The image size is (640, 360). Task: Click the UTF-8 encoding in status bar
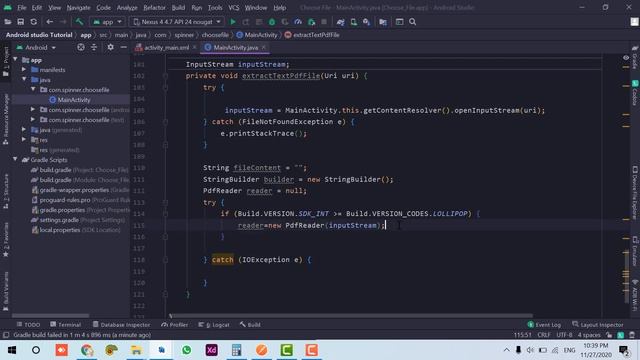[x=564, y=335]
